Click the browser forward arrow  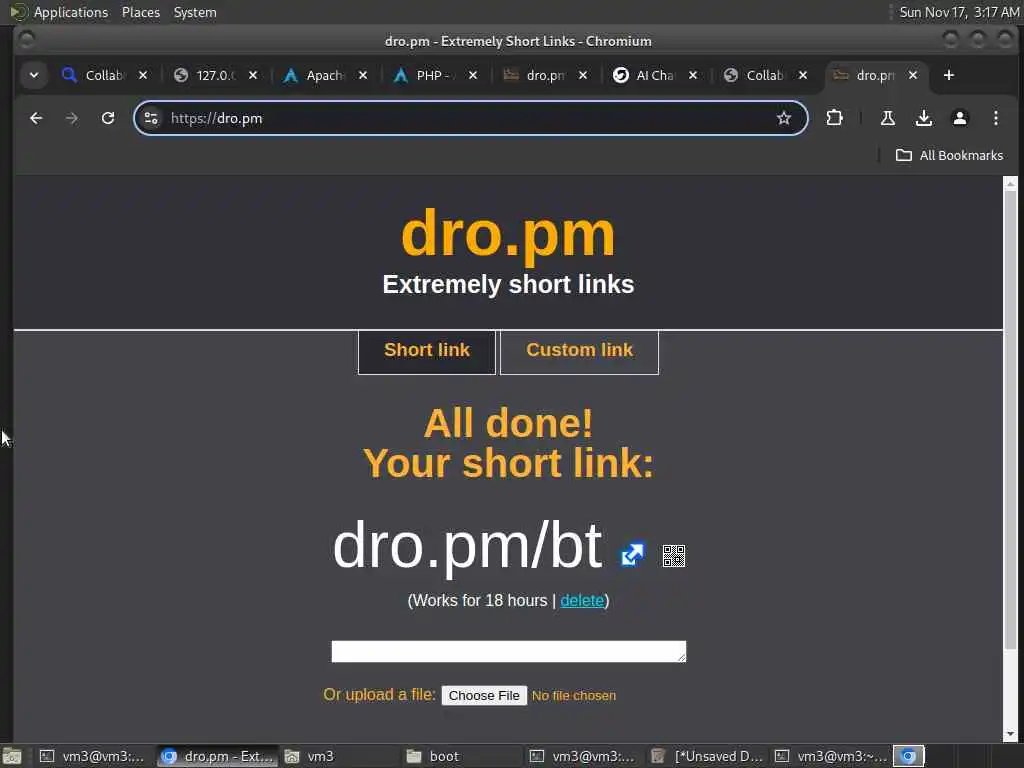[x=72, y=118]
